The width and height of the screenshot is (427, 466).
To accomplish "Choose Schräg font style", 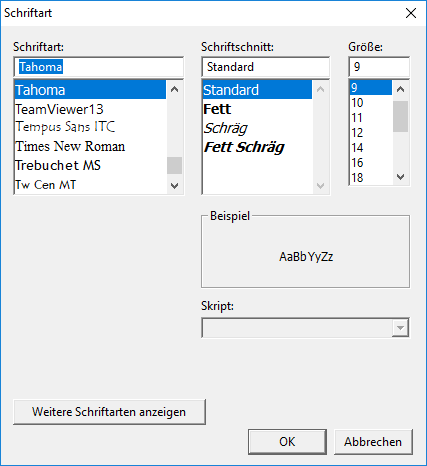I will (257, 128).
